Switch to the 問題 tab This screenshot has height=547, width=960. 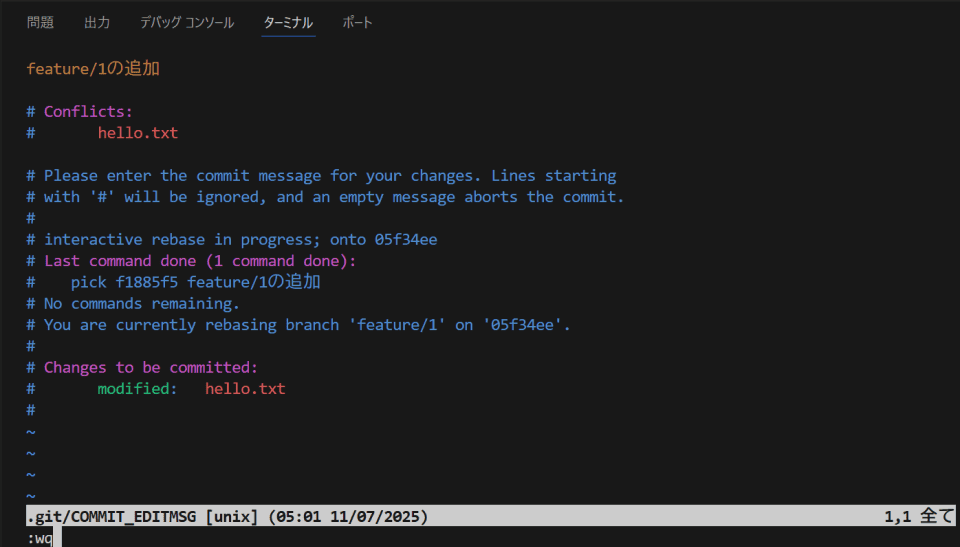40,23
